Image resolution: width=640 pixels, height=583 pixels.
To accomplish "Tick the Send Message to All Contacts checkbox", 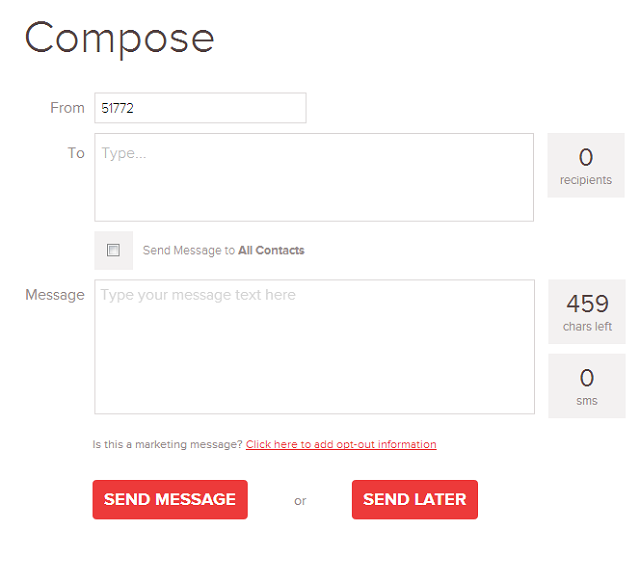I will 113,250.
